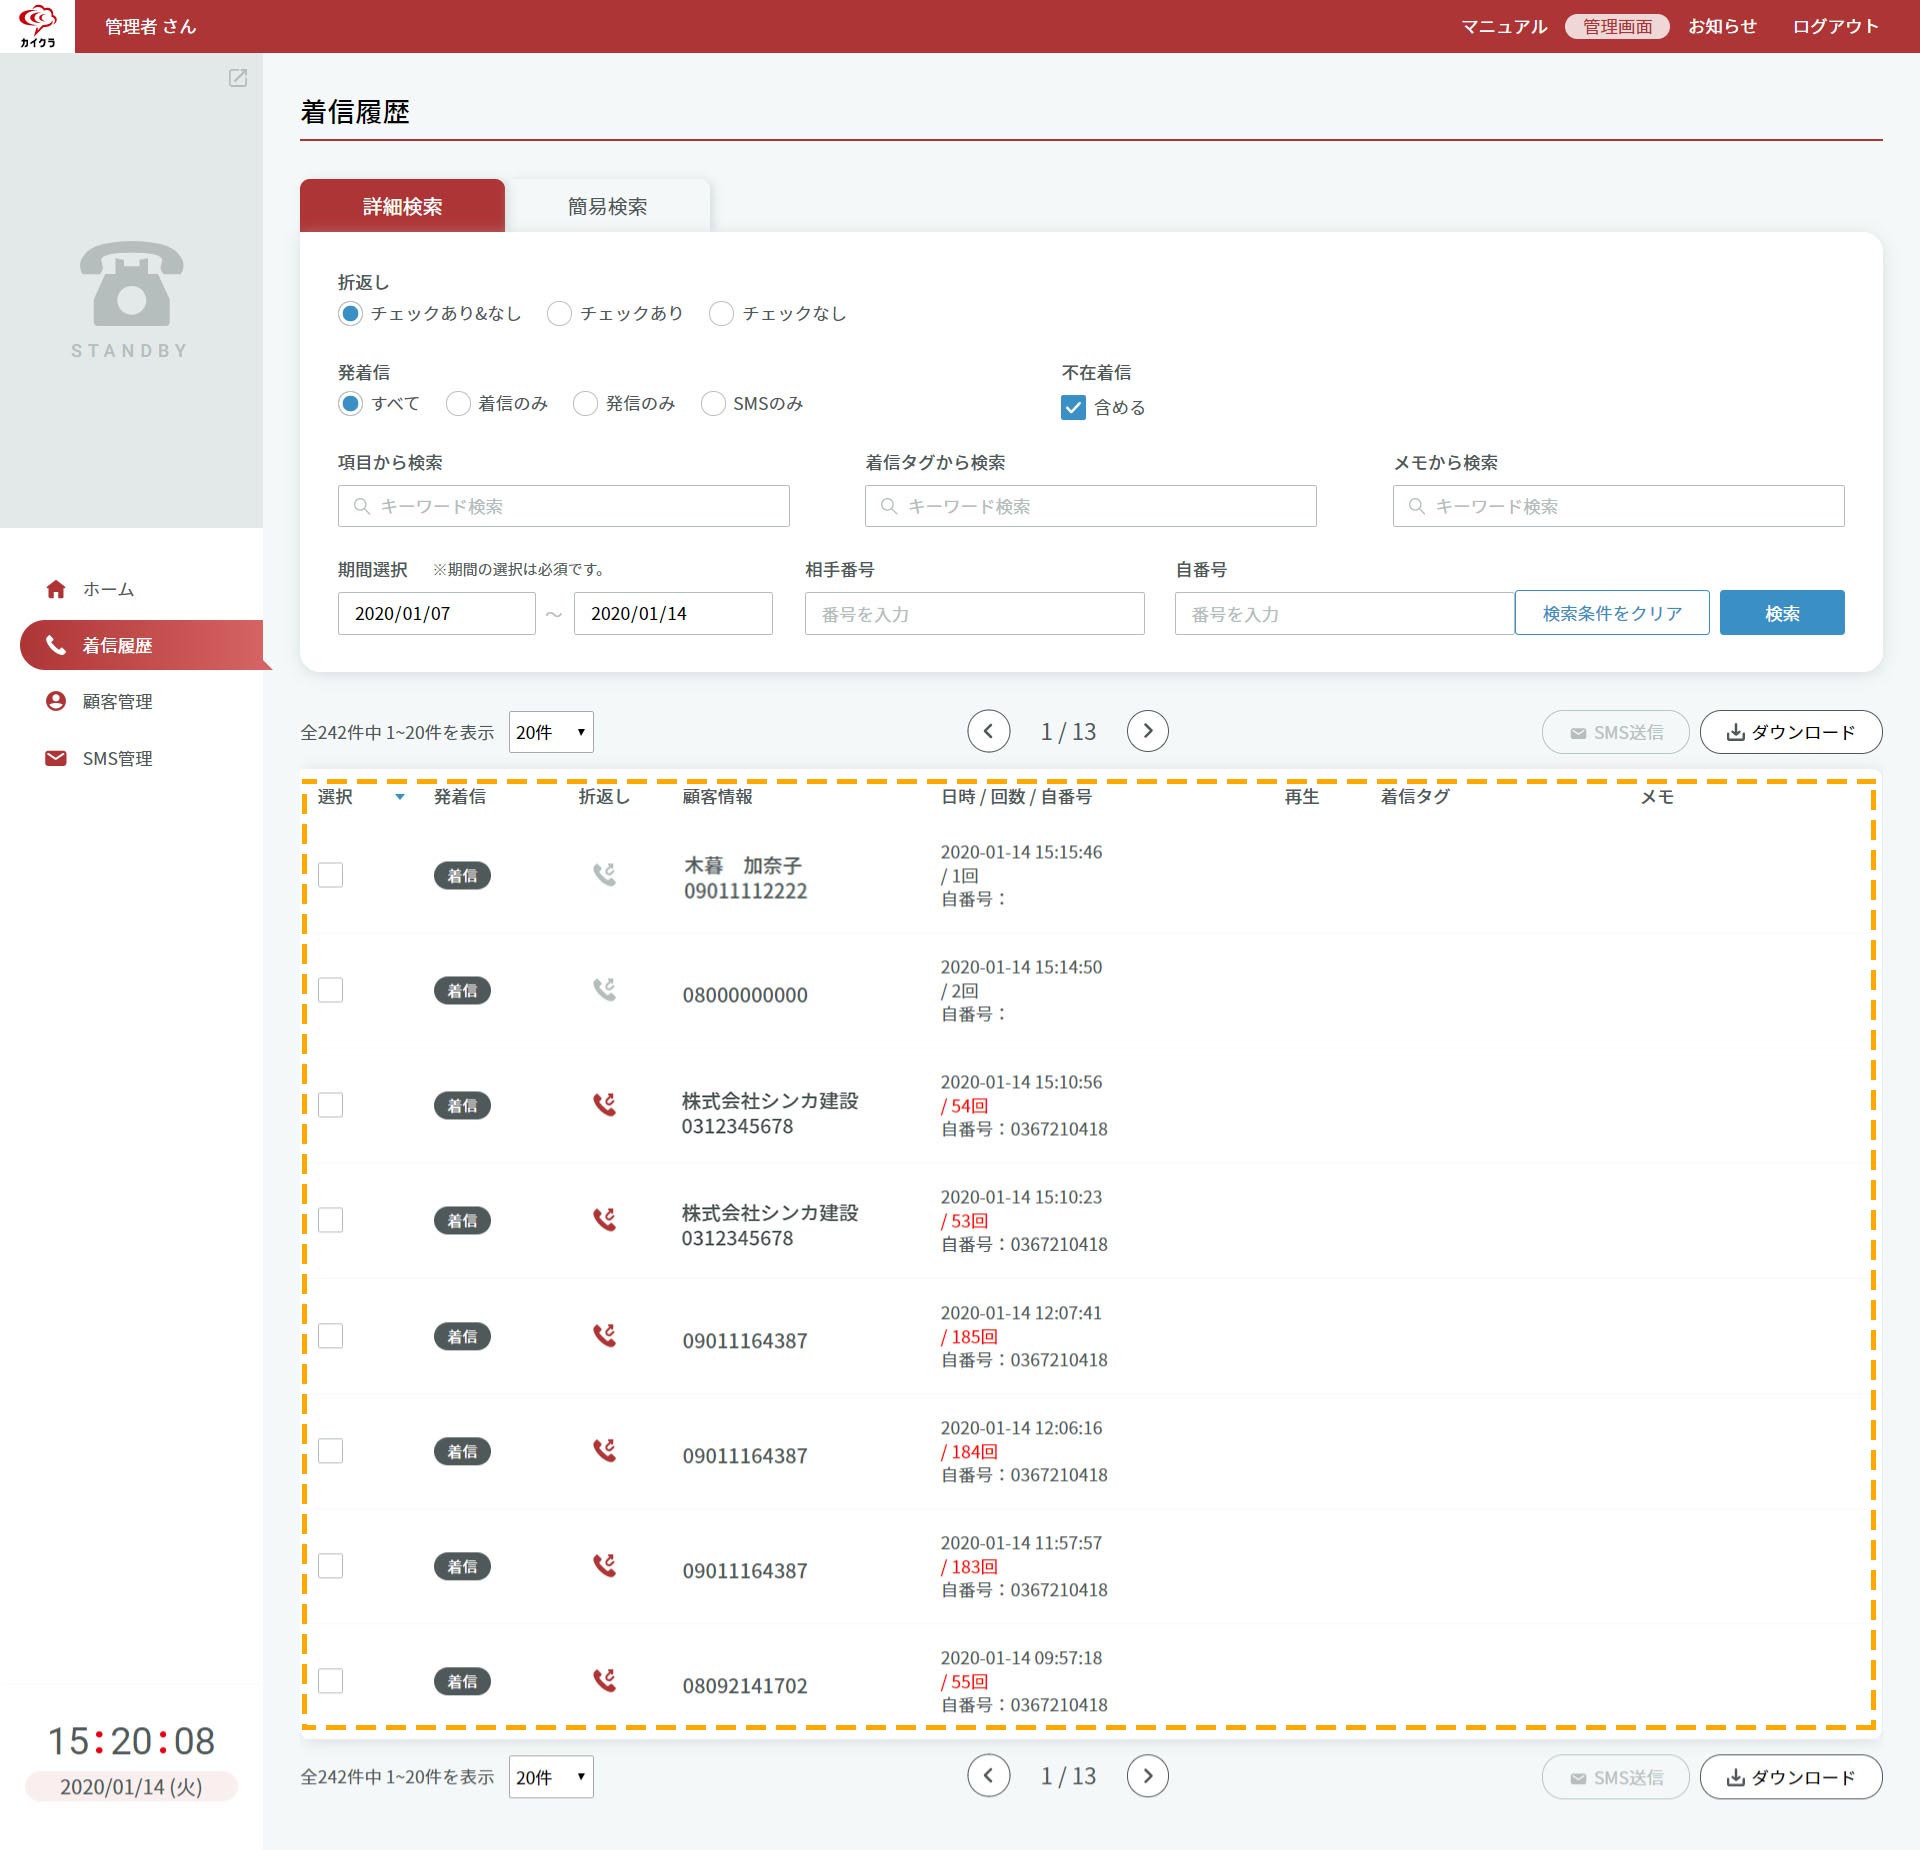Screen dimensions: 1920x1850
Task: Check the 54回 株式会社シンカ建設 row
Action: 330,1105
